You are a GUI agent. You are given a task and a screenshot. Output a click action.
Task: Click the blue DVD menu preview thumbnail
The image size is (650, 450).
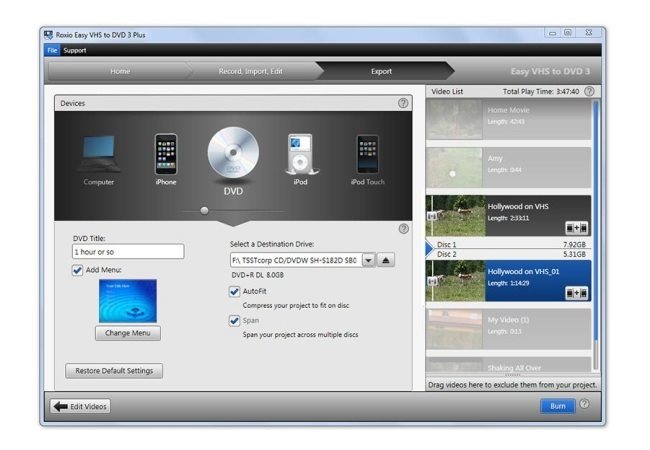[128, 301]
